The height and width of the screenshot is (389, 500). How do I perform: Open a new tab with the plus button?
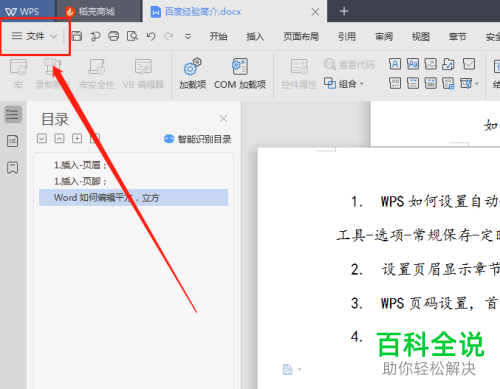tap(344, 11)
